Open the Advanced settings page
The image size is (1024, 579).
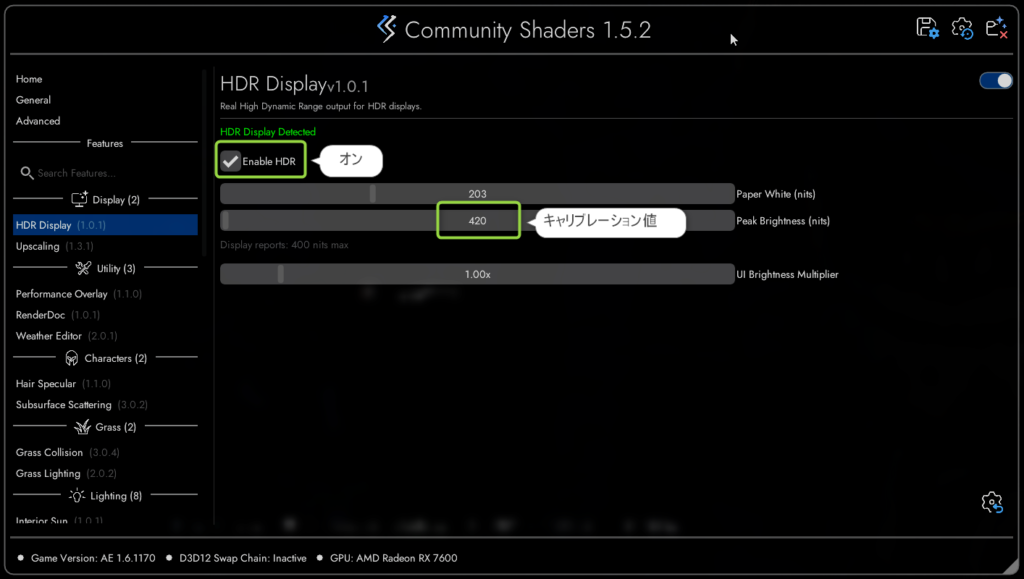tap(38, 121)
